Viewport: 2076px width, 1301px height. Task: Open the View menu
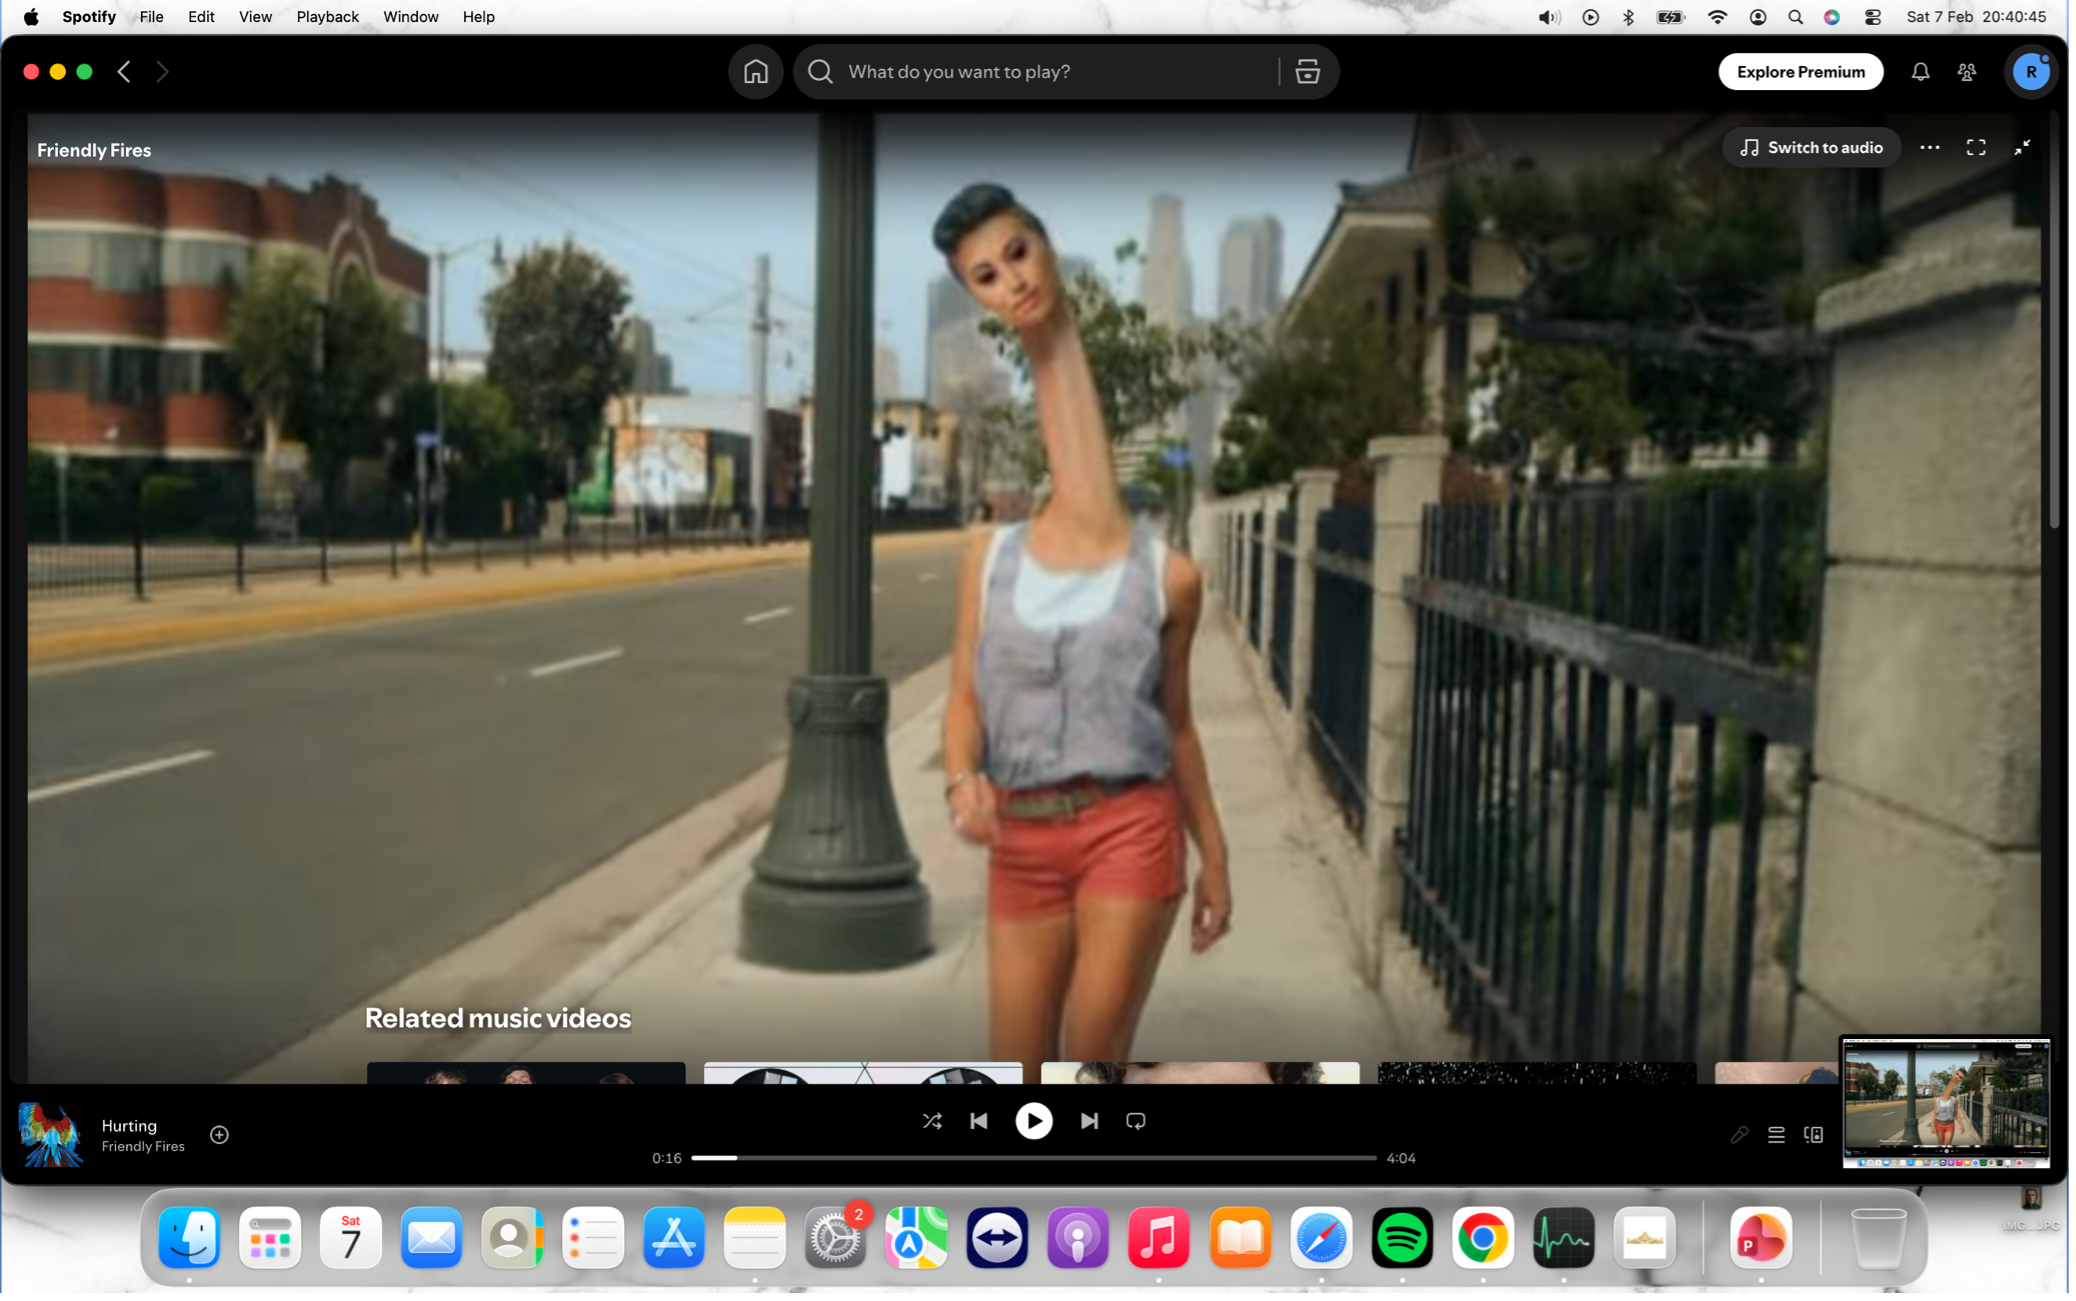tap(255, 17)
